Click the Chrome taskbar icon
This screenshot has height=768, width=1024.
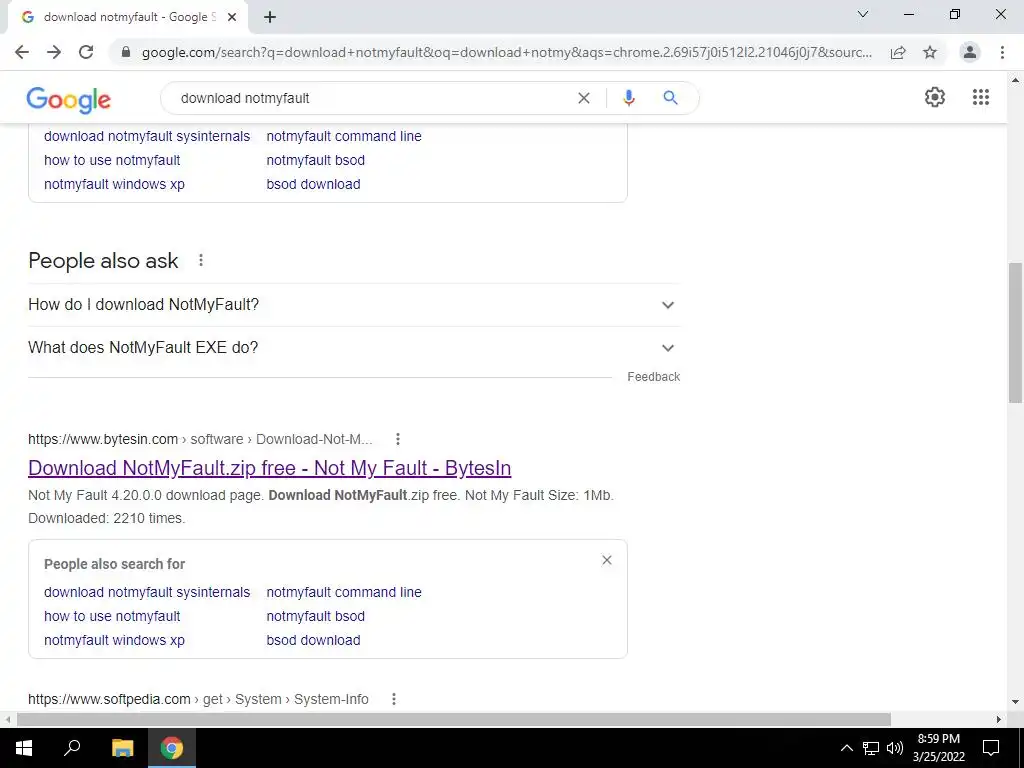(x=172, y=748)
